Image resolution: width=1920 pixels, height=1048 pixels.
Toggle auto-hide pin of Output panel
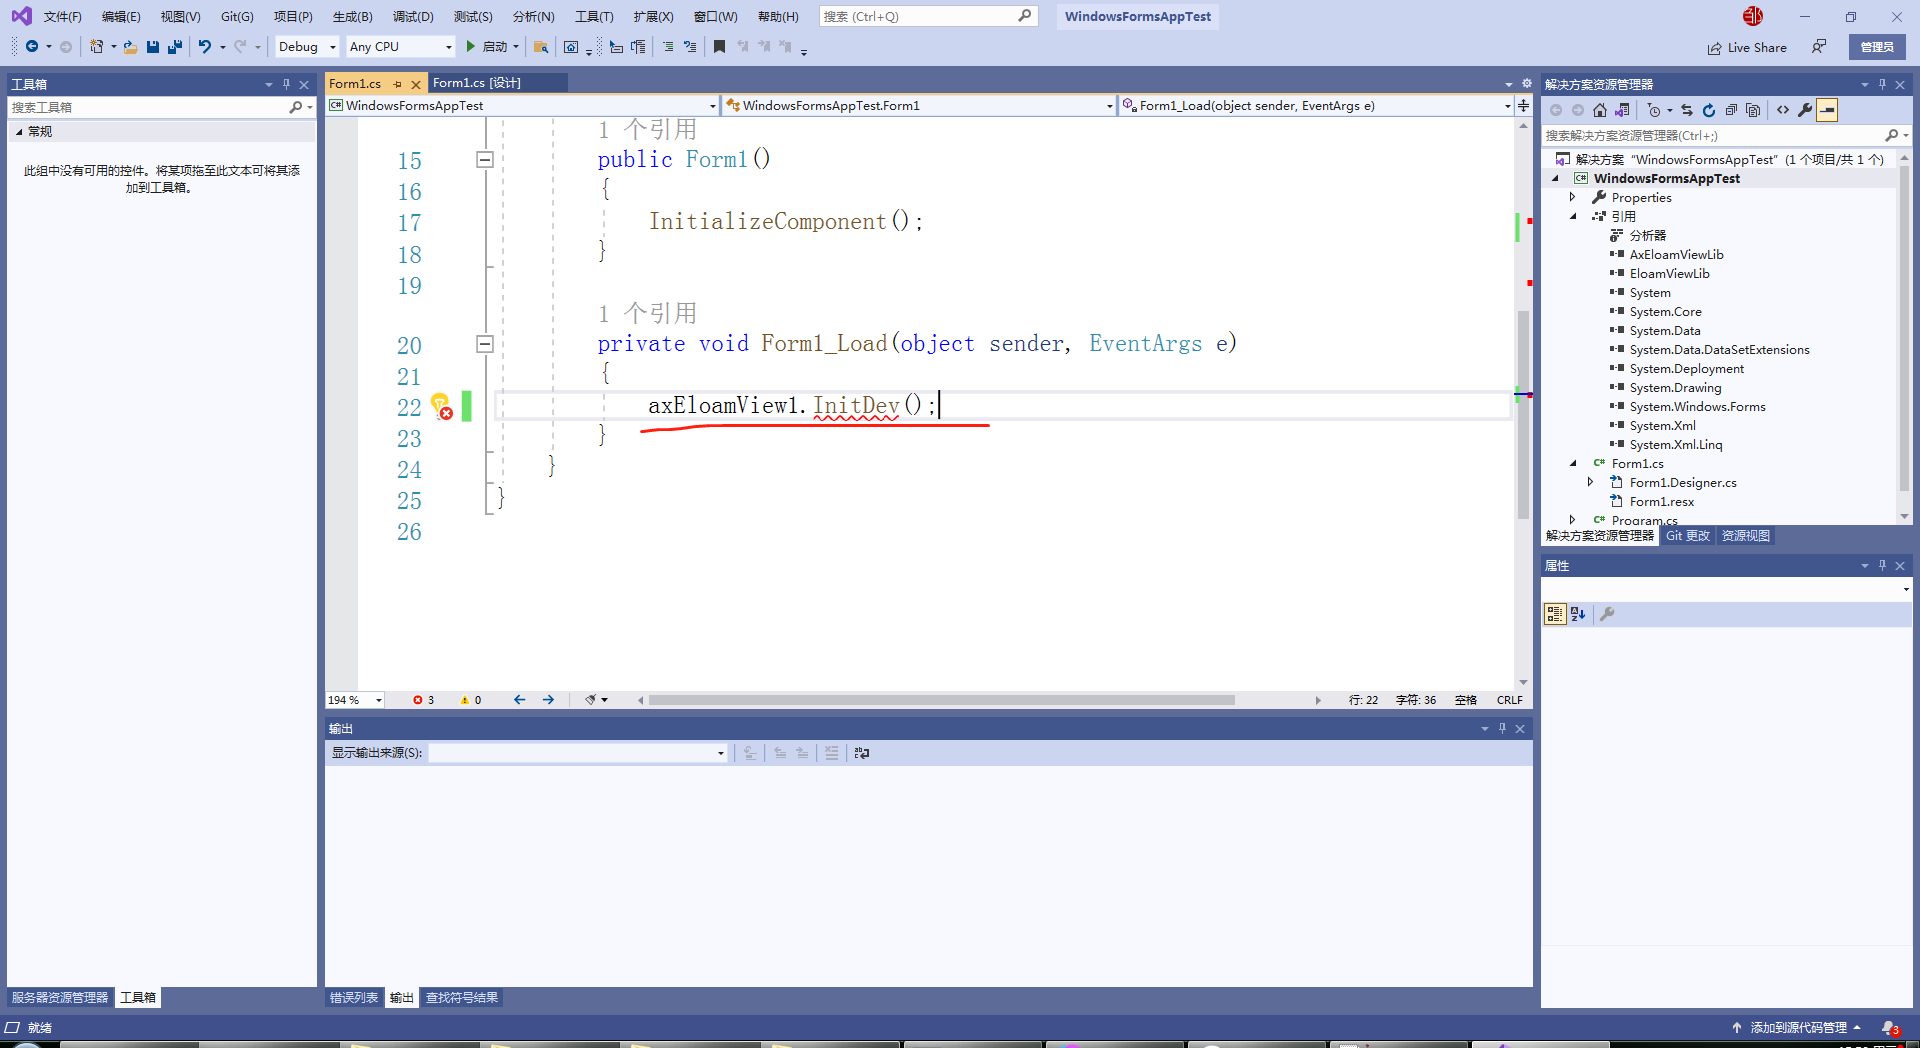coord(1502,728)
